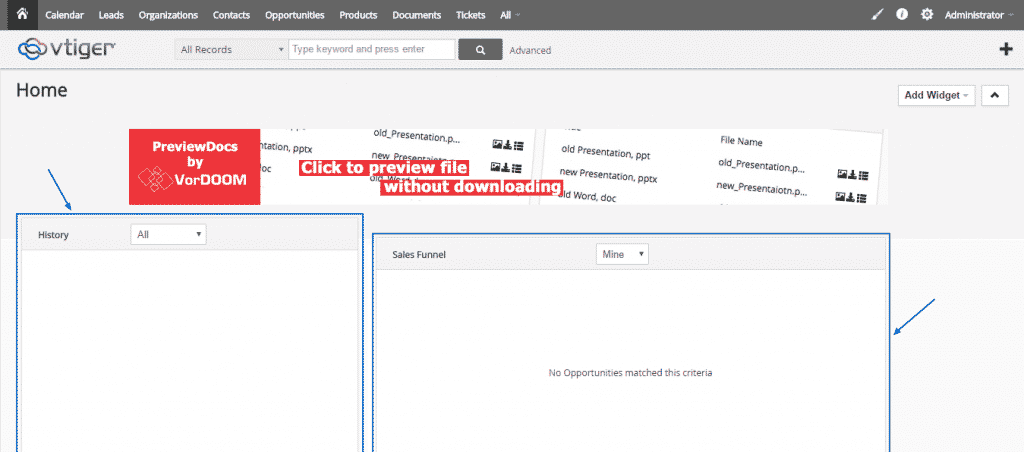Open the History filter All dropdown
Screen dimensions: 1024x452
point(169,234)
